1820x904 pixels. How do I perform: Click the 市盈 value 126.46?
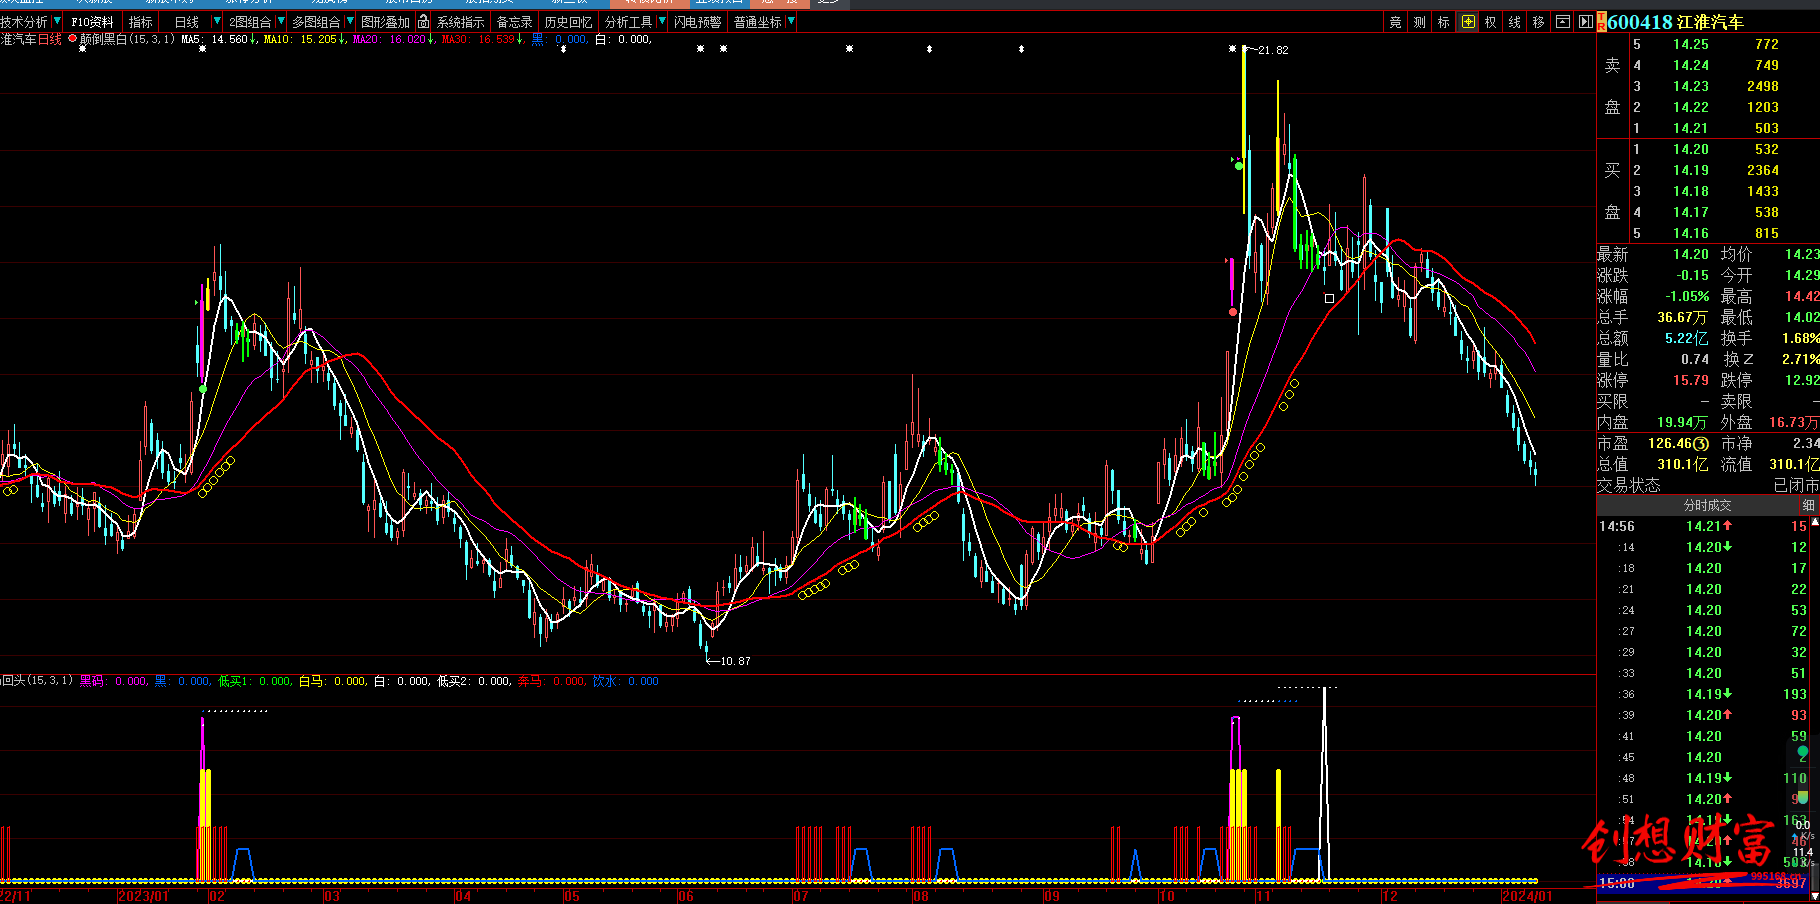pos(1670,443)
